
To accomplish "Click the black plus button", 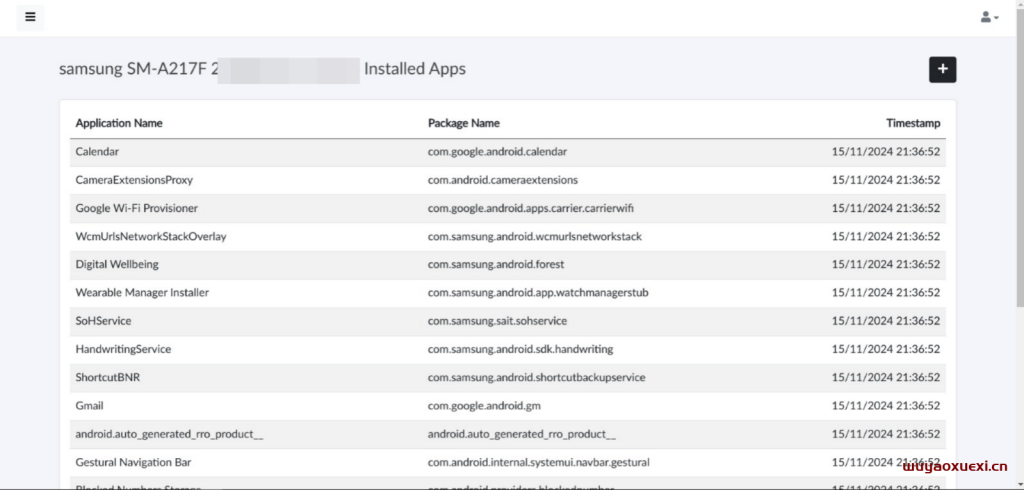I will (x=942, y=69).
